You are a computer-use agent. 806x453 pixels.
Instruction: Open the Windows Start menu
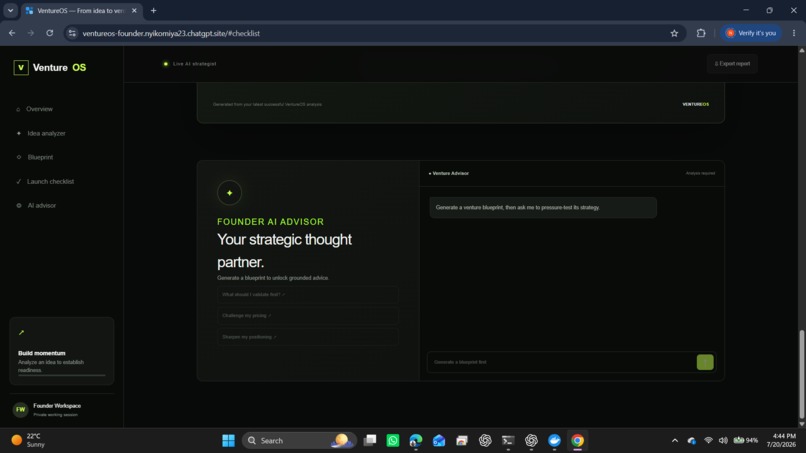tap(228, 441)
